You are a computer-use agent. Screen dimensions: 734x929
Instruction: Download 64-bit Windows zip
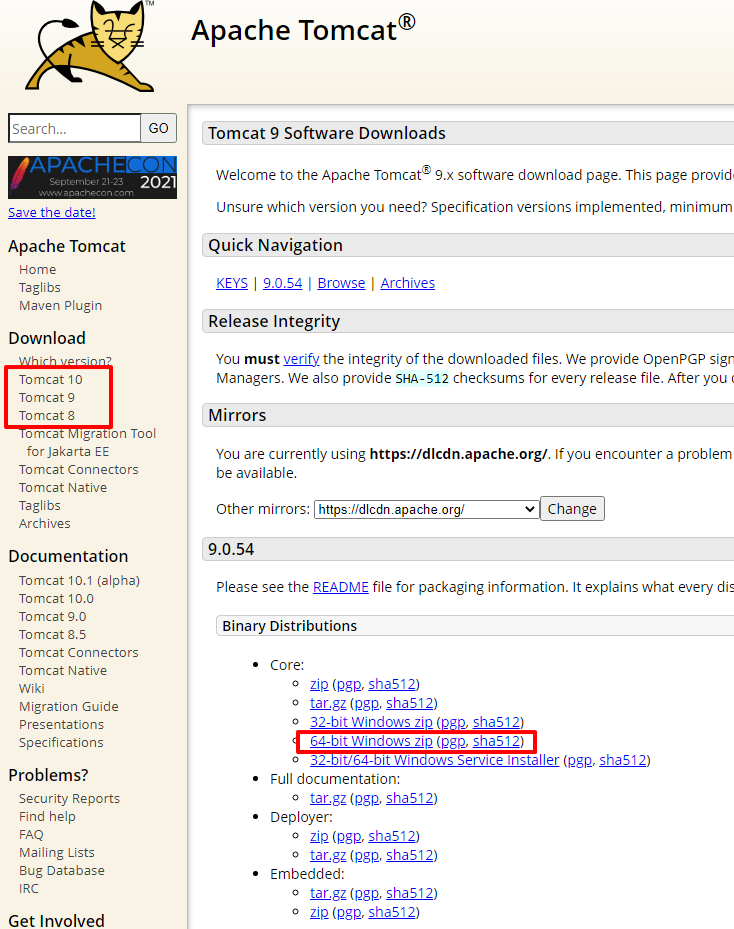point(371,741)
